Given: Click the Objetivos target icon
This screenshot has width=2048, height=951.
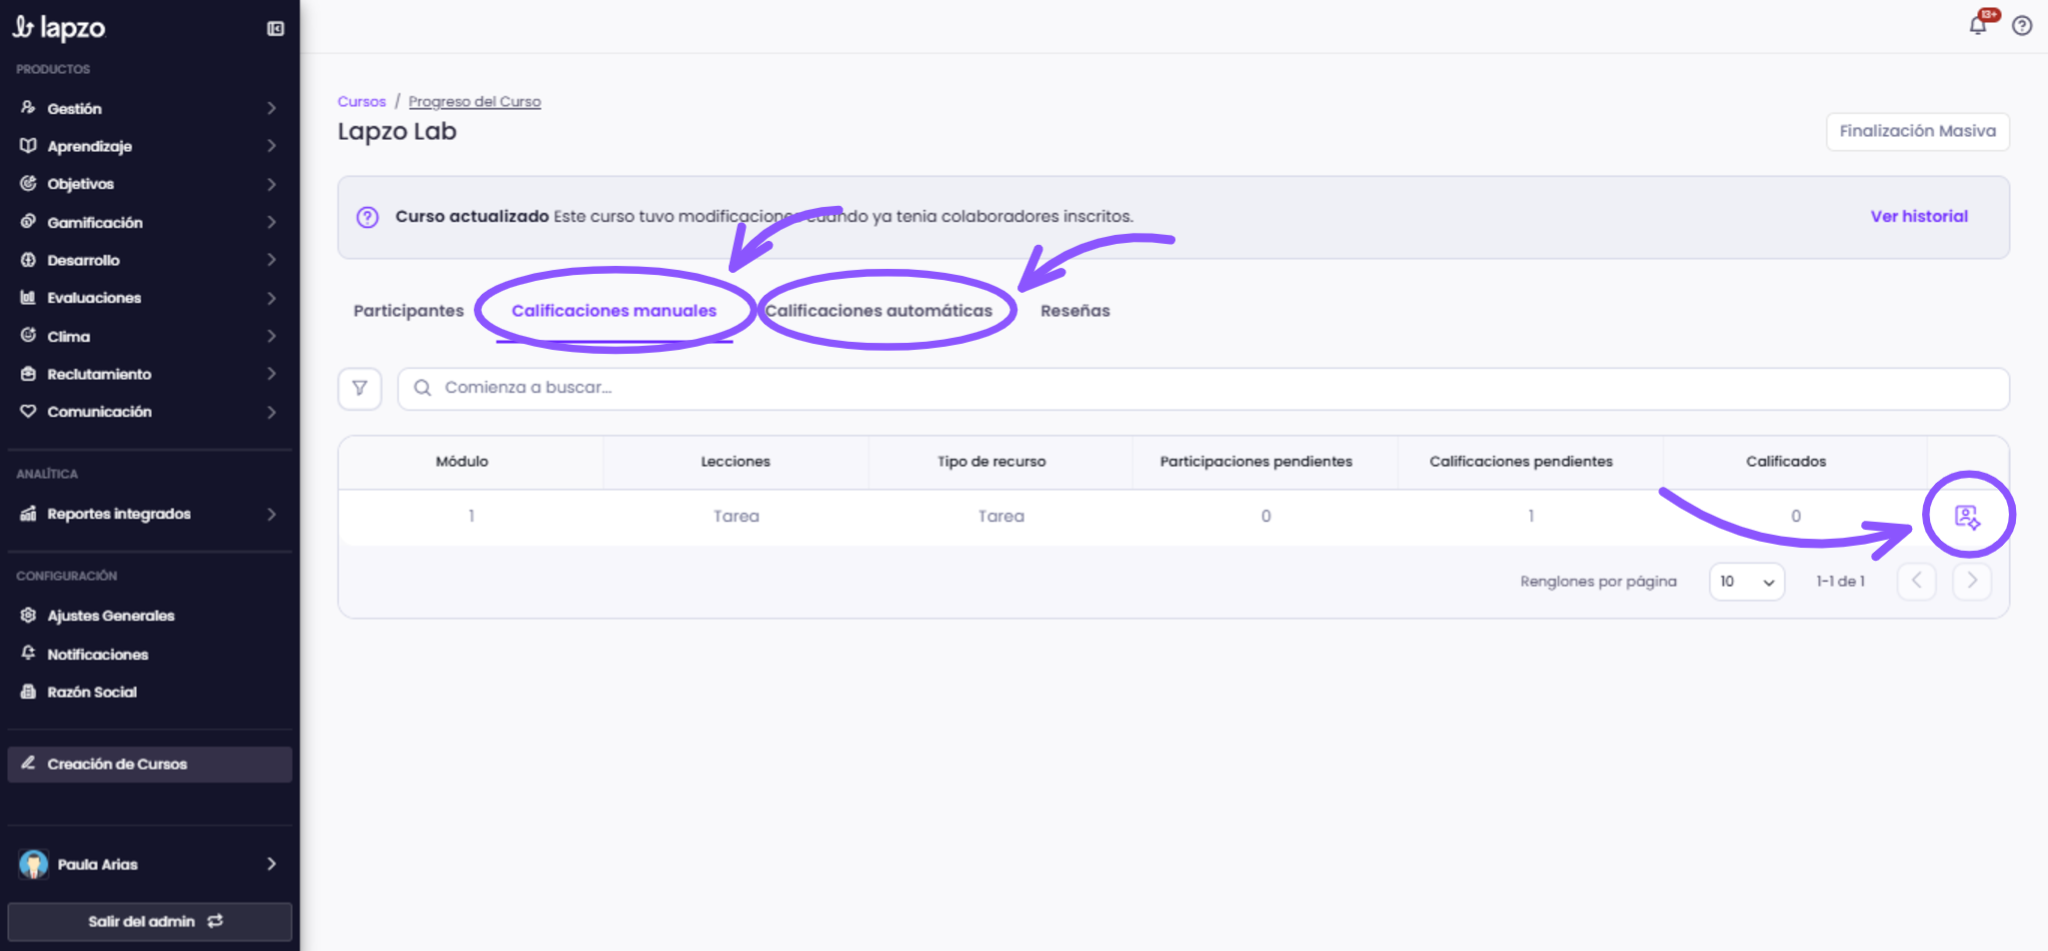Looking at the screenshot, I should click(x=28, y=184).
